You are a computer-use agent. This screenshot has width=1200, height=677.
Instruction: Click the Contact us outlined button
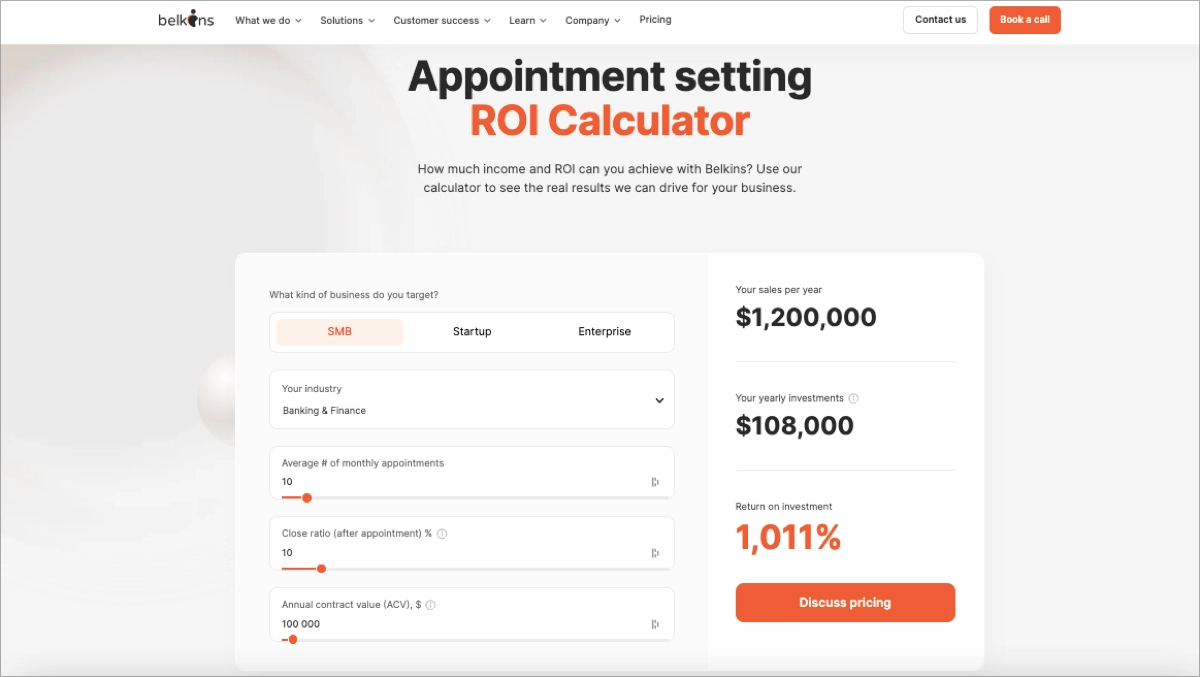tap(940, 19)
